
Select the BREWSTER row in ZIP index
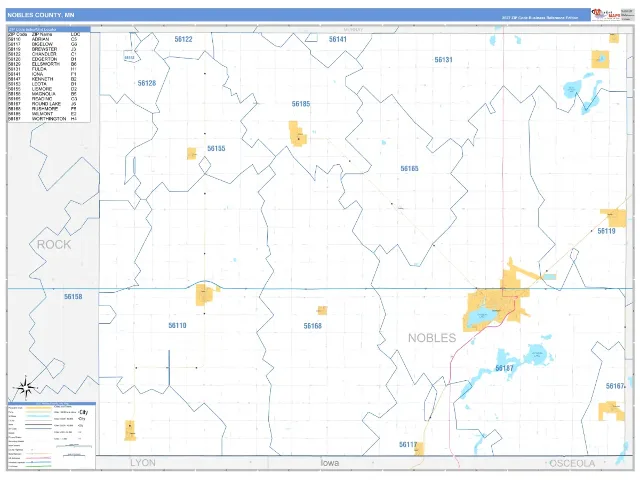(x=42, y=49)
